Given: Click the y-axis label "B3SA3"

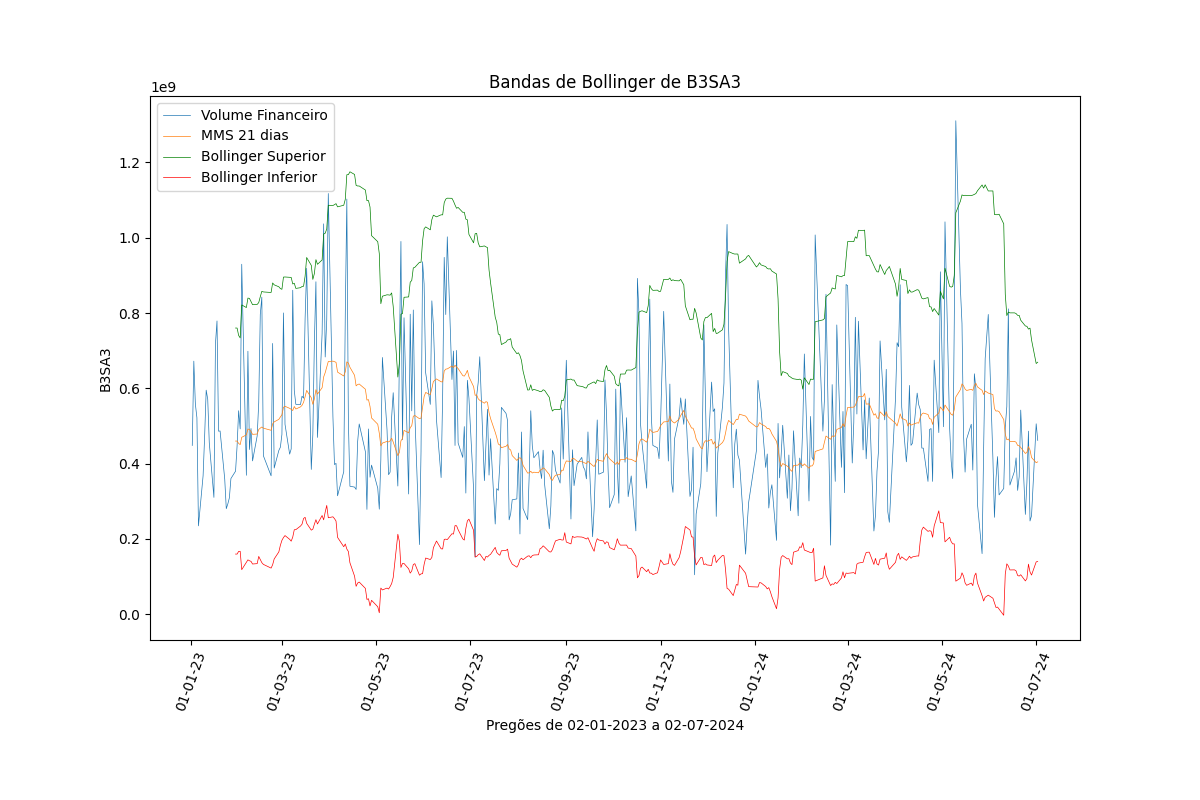Looking at the screenshot, I should click(105, 369).
